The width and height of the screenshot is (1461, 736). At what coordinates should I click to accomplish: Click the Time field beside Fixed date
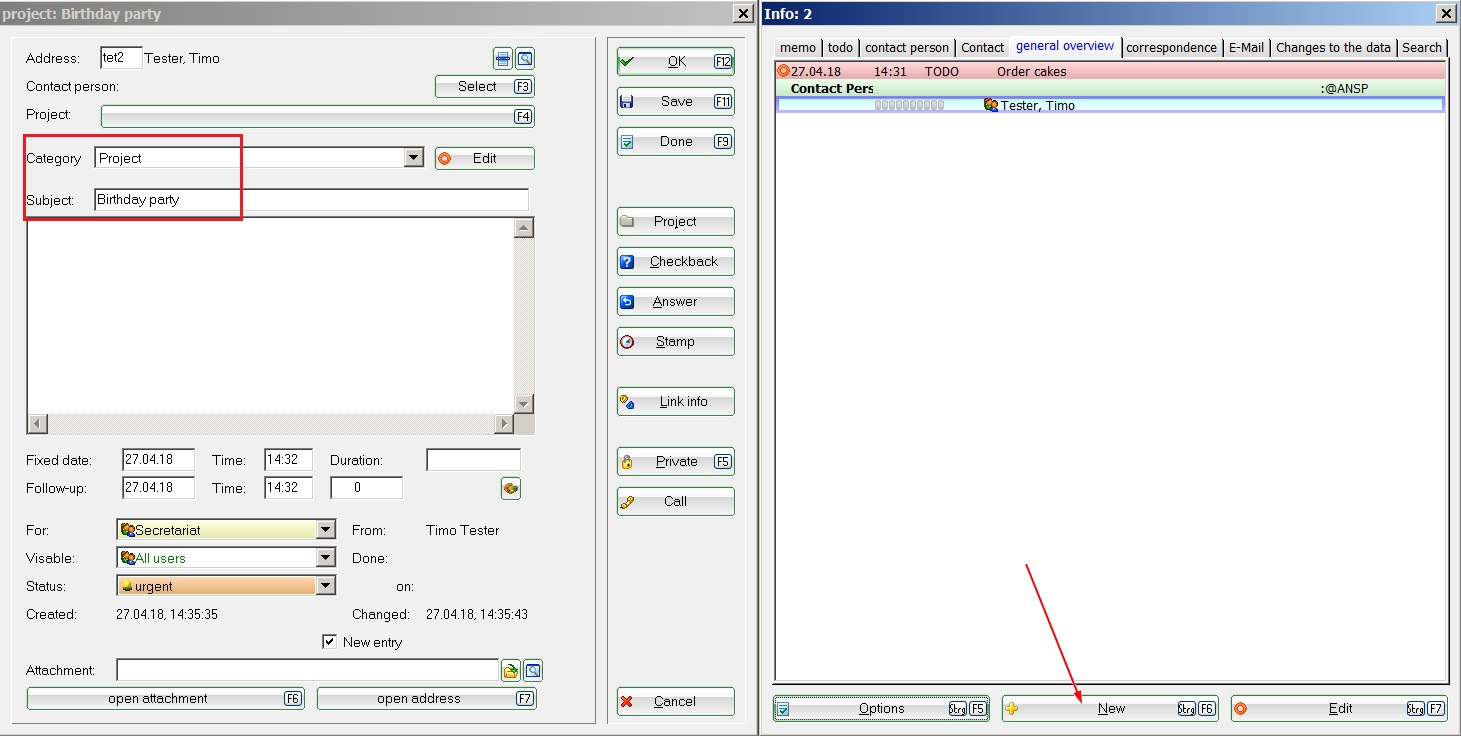point(288,460)
